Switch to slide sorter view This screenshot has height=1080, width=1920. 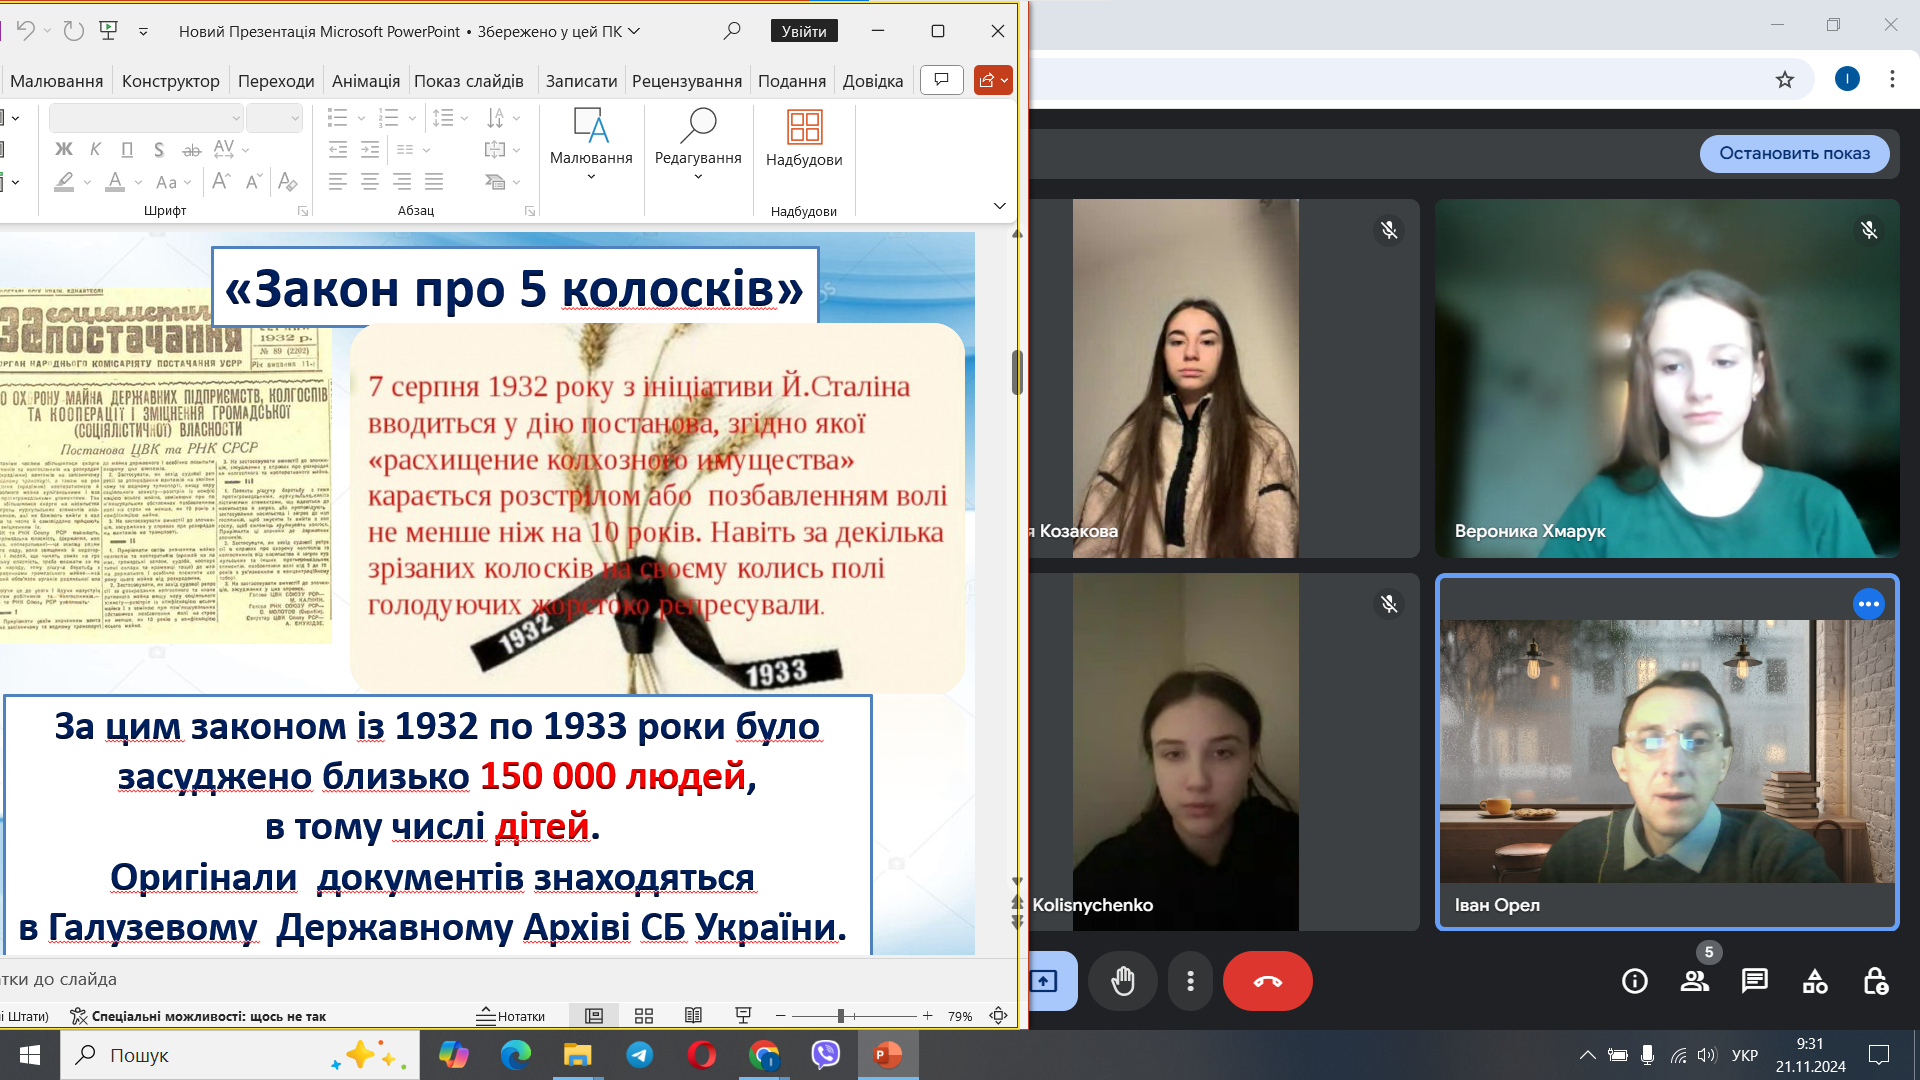click(x=644, y=1016)
